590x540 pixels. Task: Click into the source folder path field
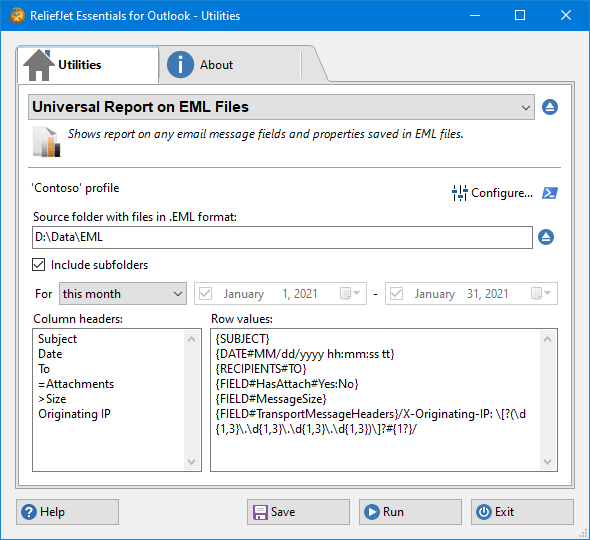click(x=282, y=237)
